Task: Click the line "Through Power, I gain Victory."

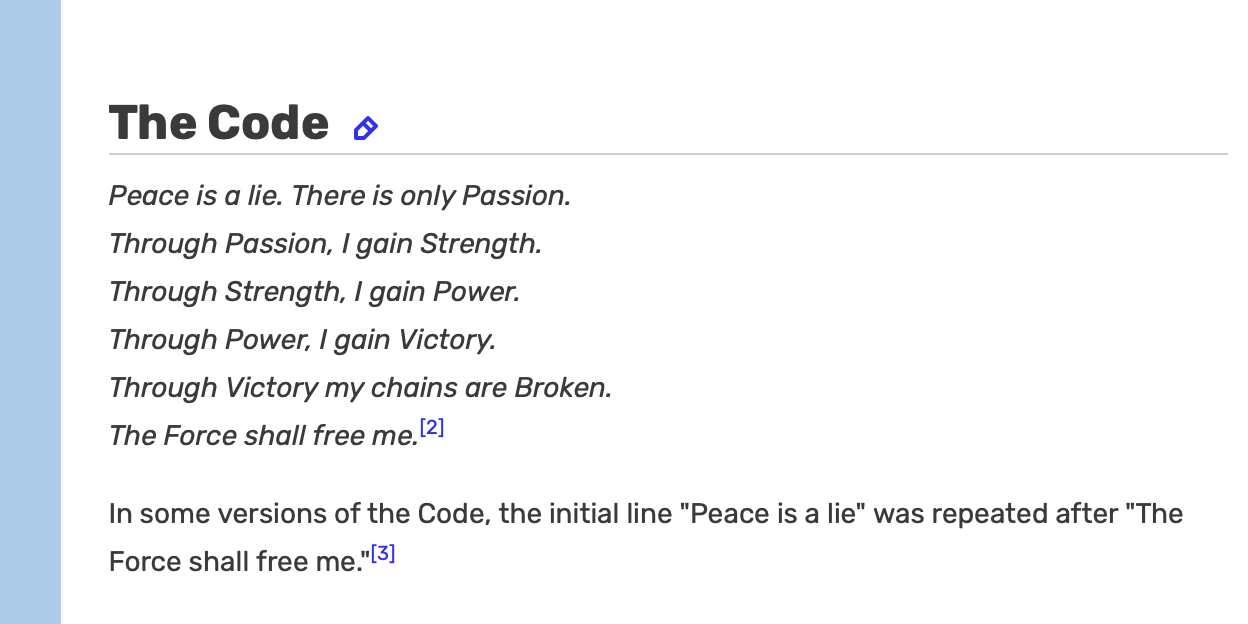Action: pos(303,340)
